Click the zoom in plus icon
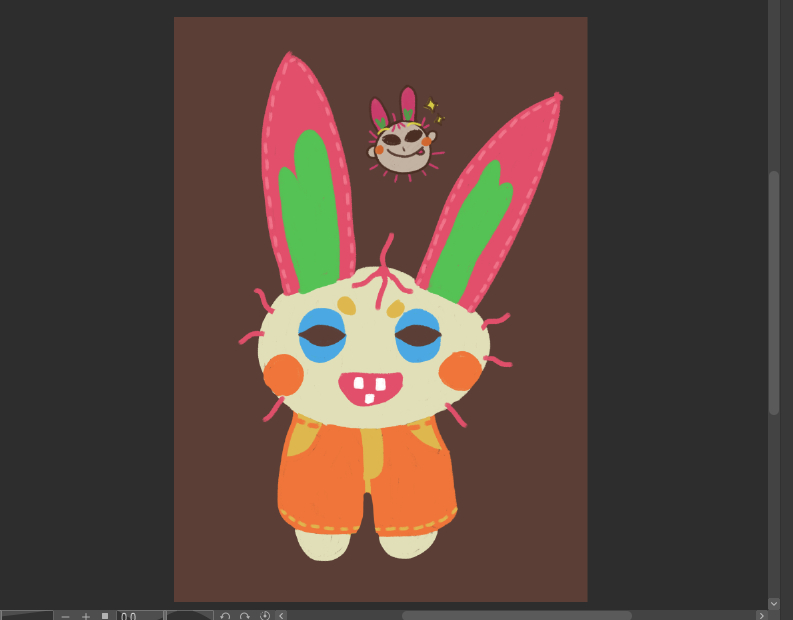 tap(85, 615)
